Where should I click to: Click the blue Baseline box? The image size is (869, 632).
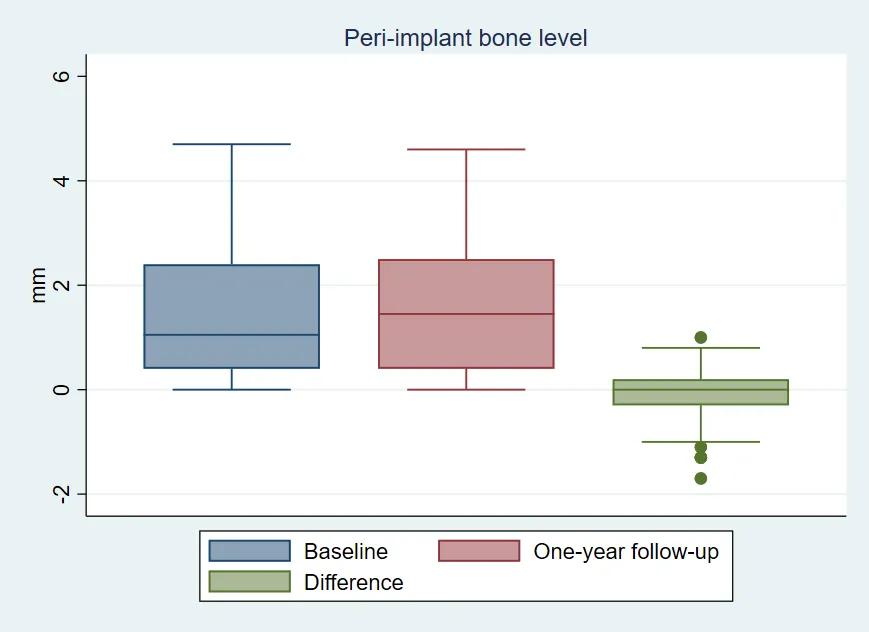coord(232,317)
